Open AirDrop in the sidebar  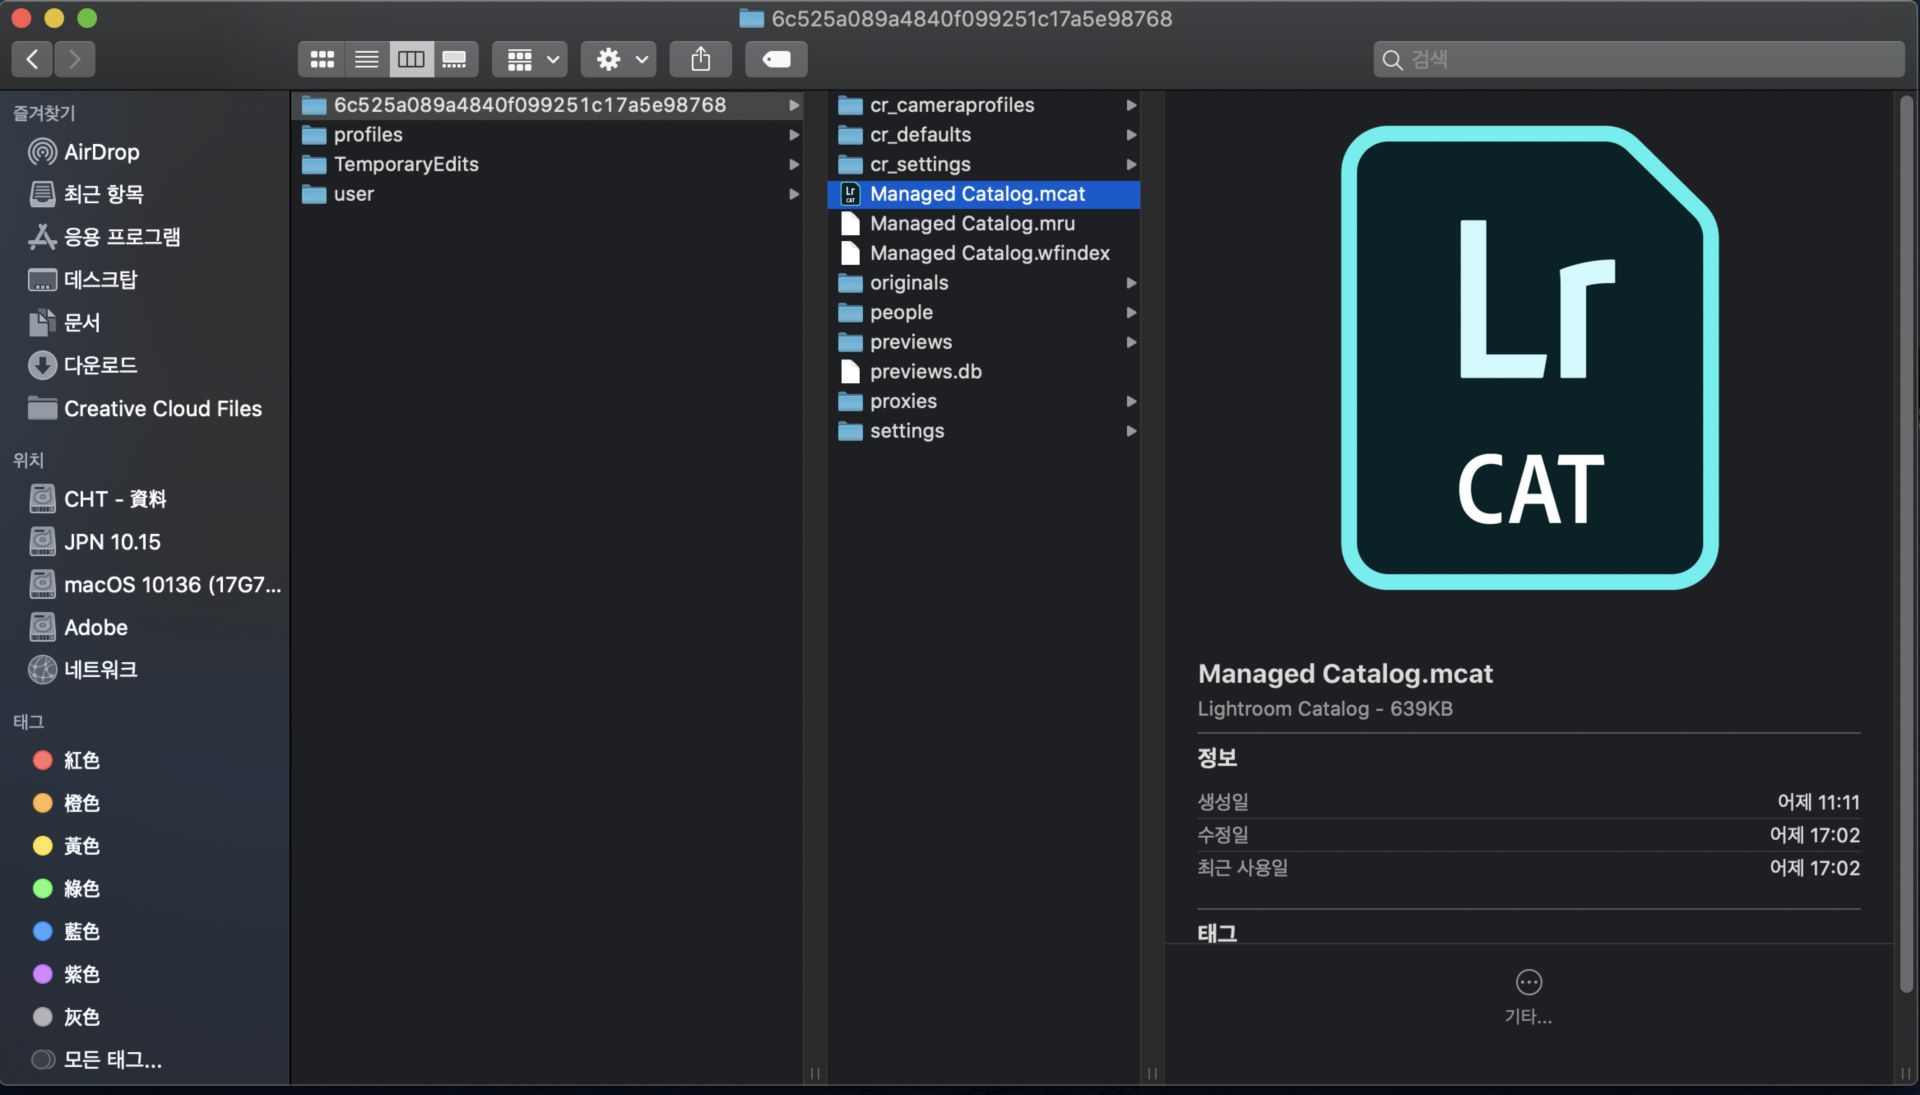(x=101, y=152)
